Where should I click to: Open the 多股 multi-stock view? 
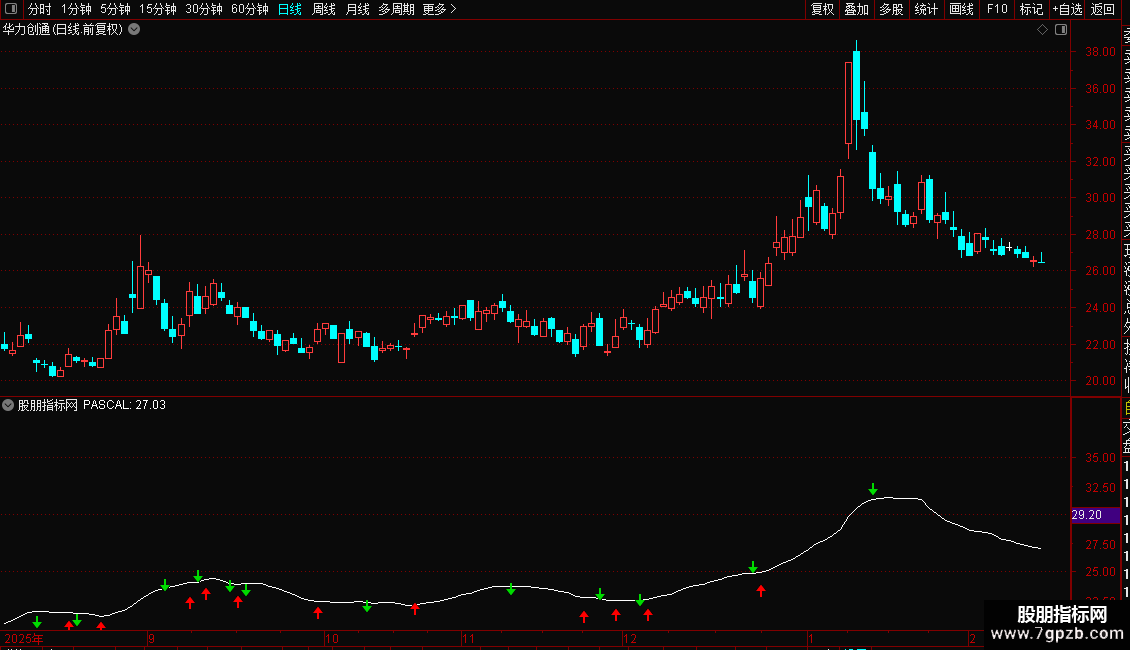(891, 9)
